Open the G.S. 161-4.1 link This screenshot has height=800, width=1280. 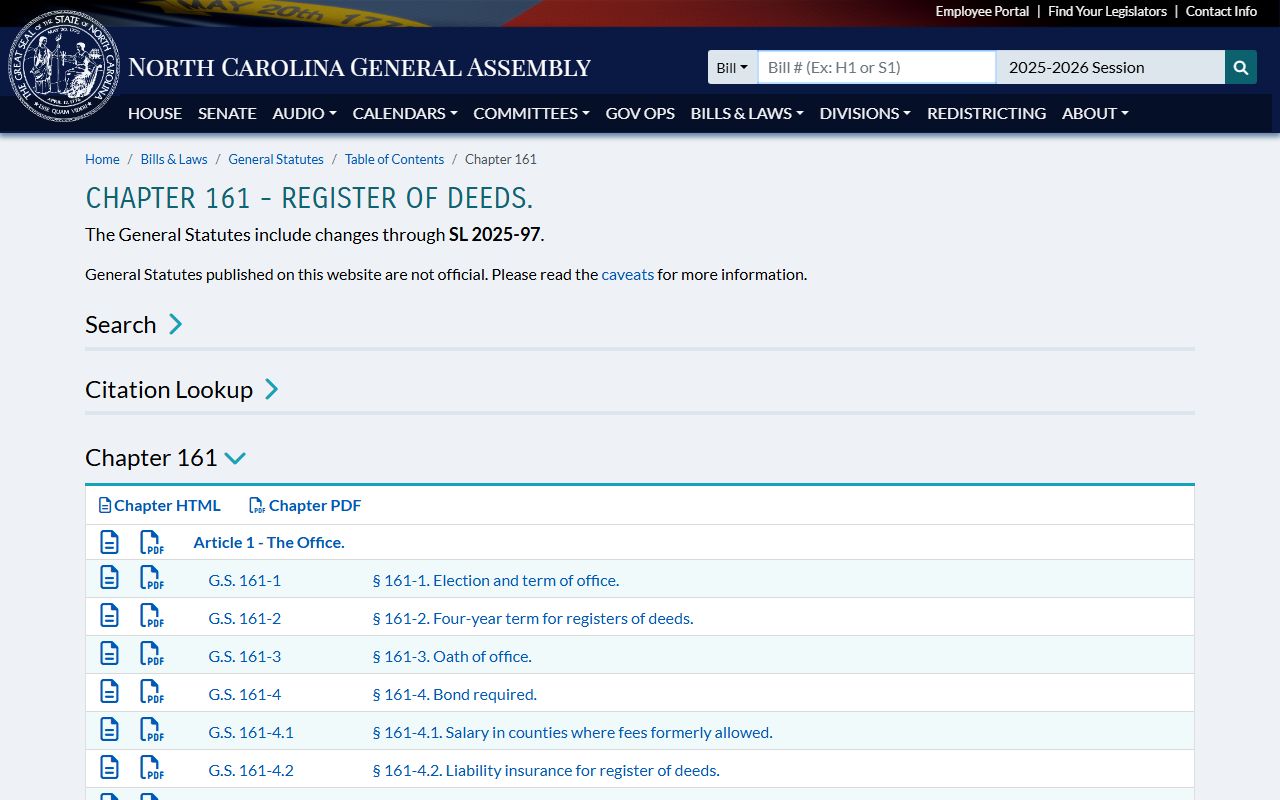251,732
